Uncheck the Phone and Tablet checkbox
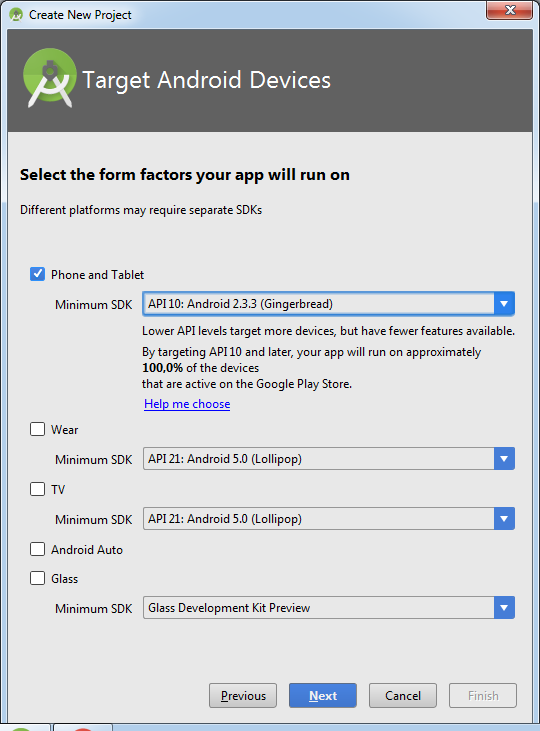Viewport: 540px width, 731px height. tap(37, 274)
